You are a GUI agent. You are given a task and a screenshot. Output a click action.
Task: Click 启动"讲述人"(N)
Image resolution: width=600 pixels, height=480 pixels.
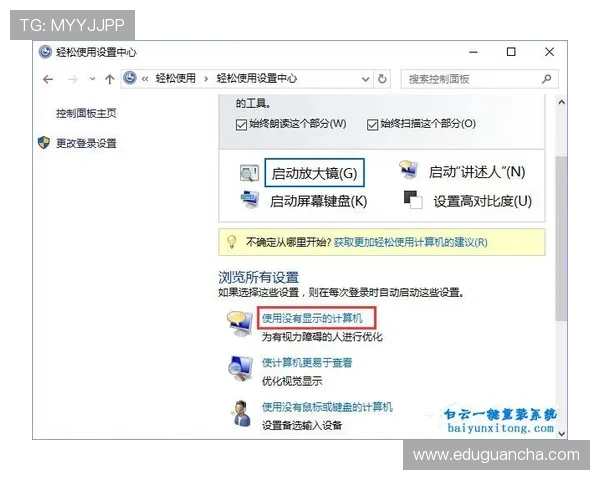[476, 172]
